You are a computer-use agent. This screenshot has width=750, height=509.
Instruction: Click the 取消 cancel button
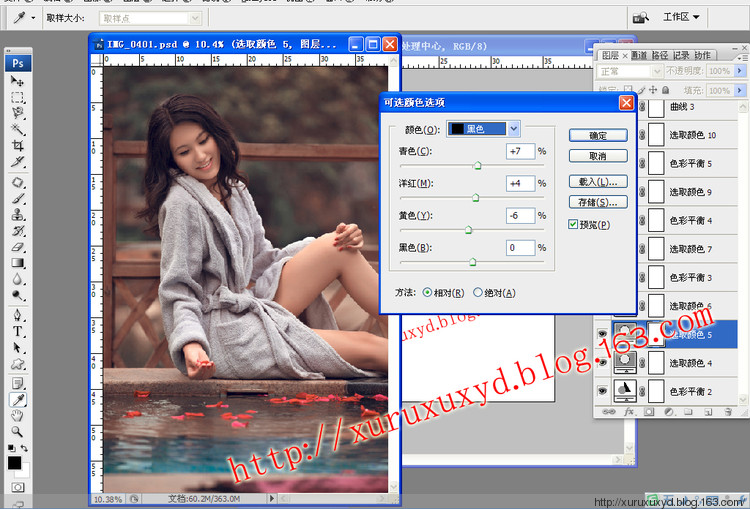click(x=598, y=156)
